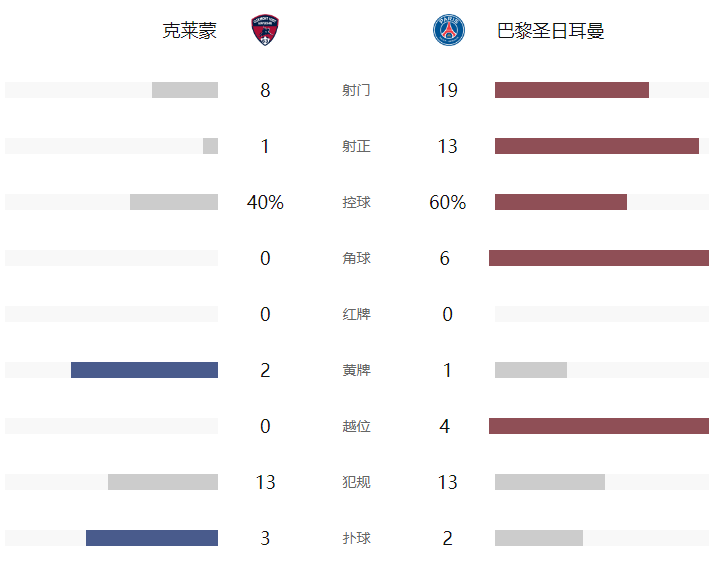Click the Clermont Foot club crest

click(265, 30)
